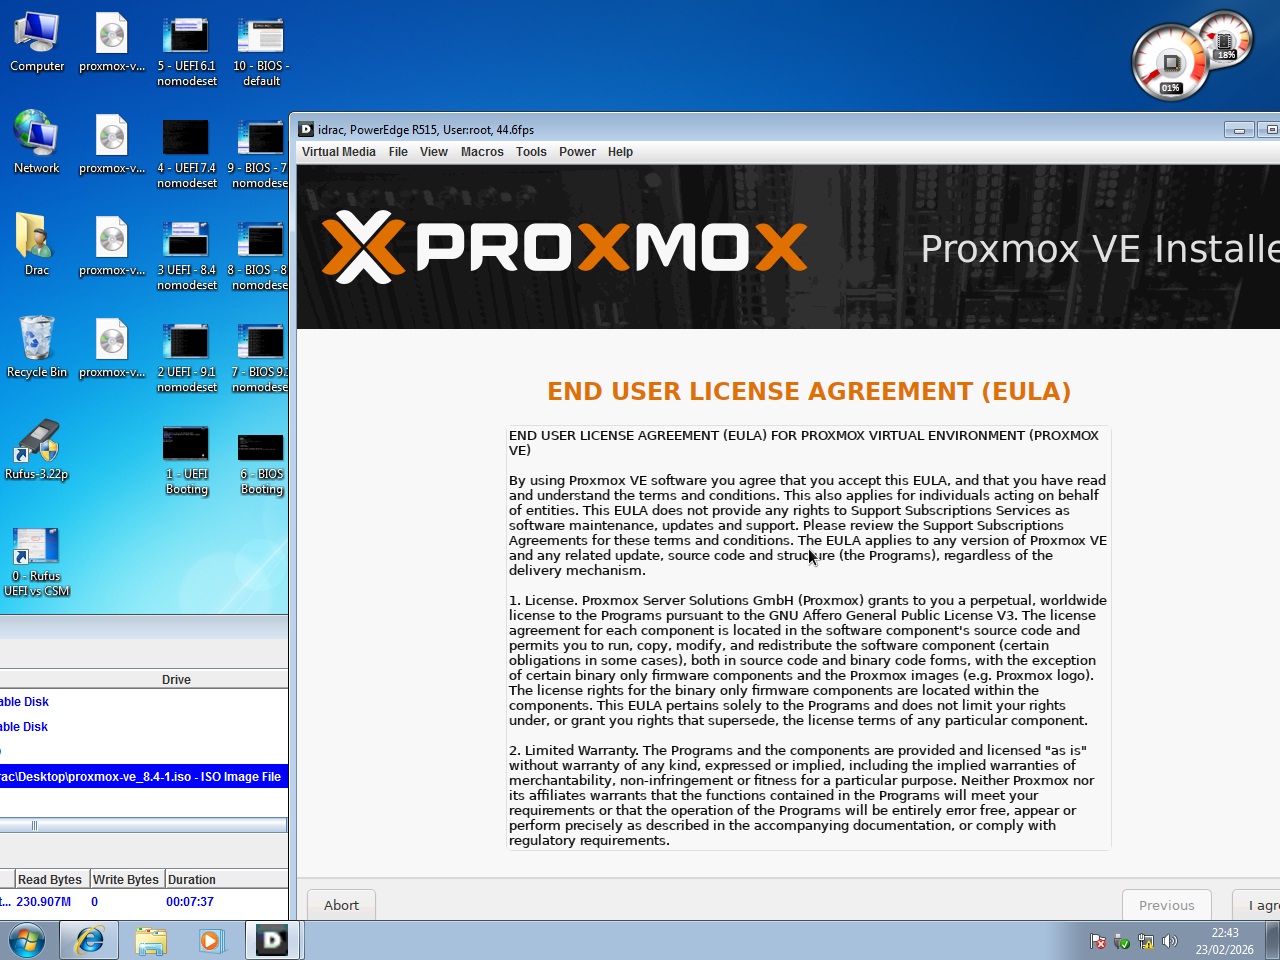Open the Computer desktop icon

point(37,42)
